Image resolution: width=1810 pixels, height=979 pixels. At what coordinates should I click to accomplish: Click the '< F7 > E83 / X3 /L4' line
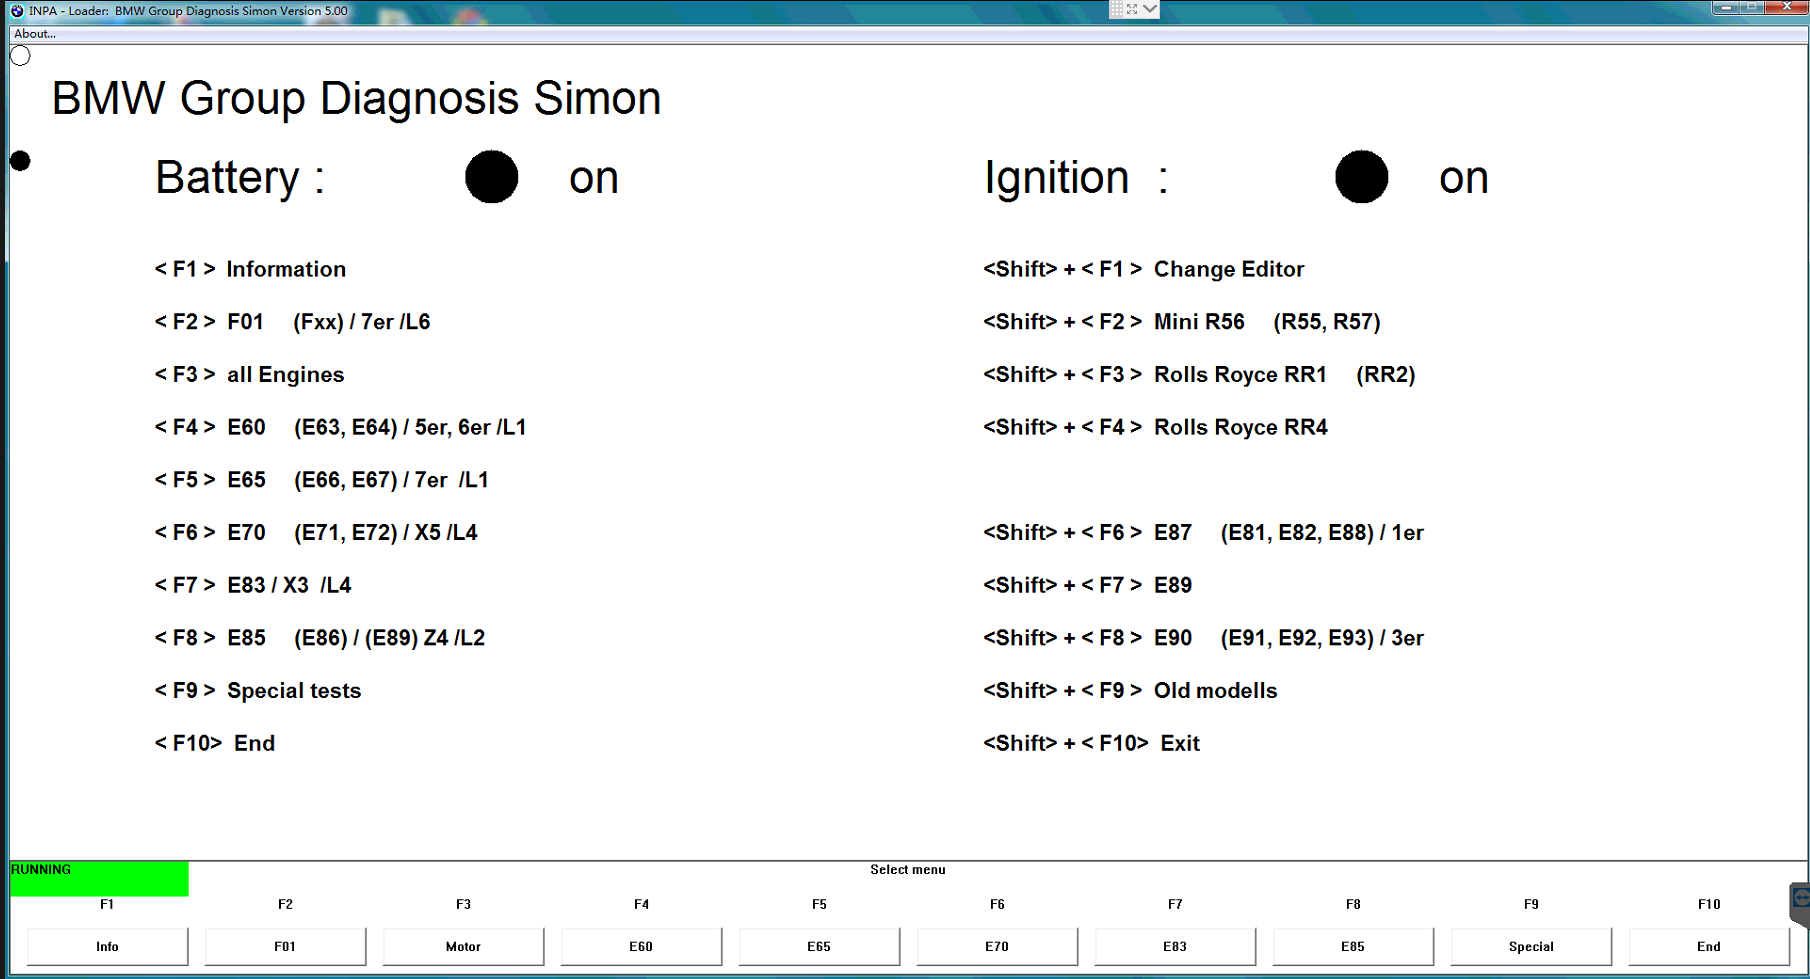point(253,585)
